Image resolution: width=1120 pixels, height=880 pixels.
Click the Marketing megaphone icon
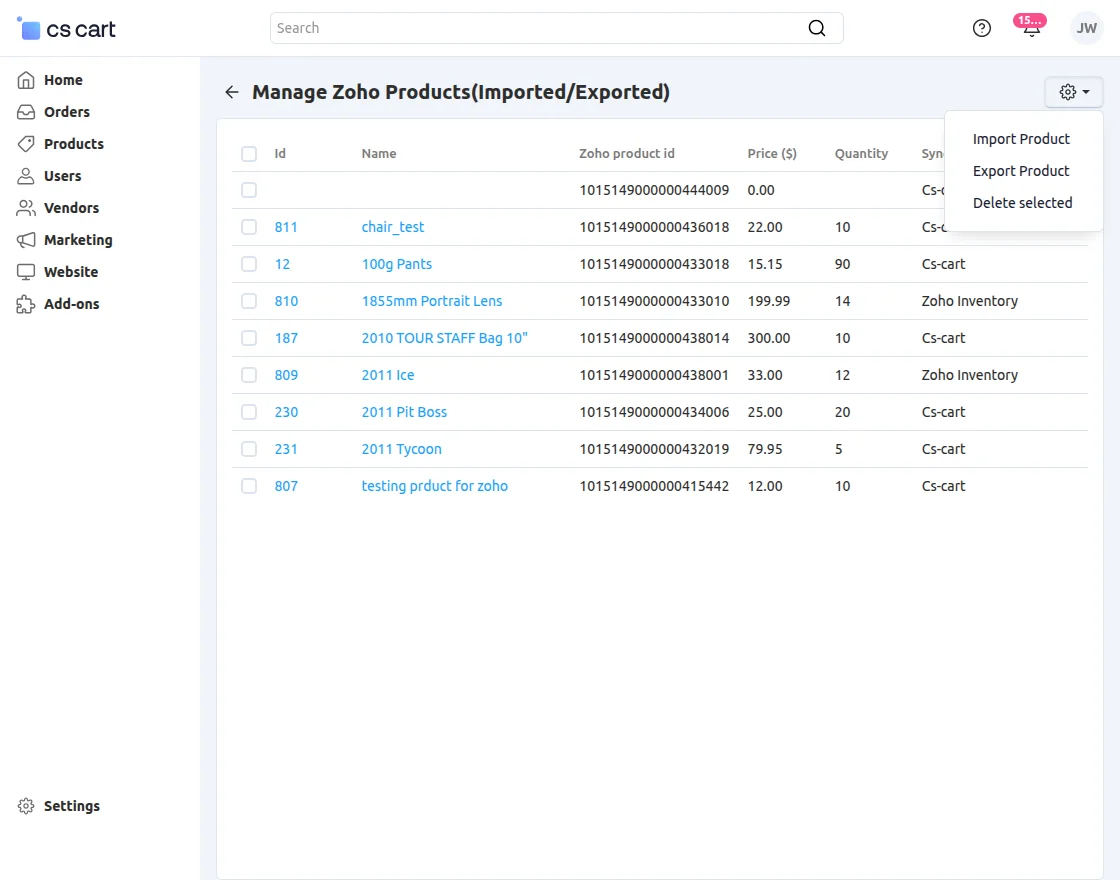26,240
